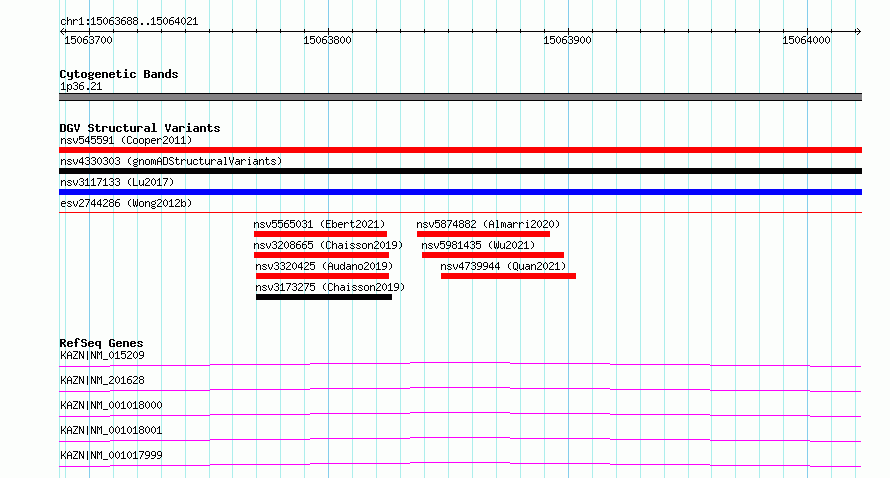Click the nsv3117133 (Lu2017) label
This screenshot has width=890, height=478.
[x=117, y=182]
